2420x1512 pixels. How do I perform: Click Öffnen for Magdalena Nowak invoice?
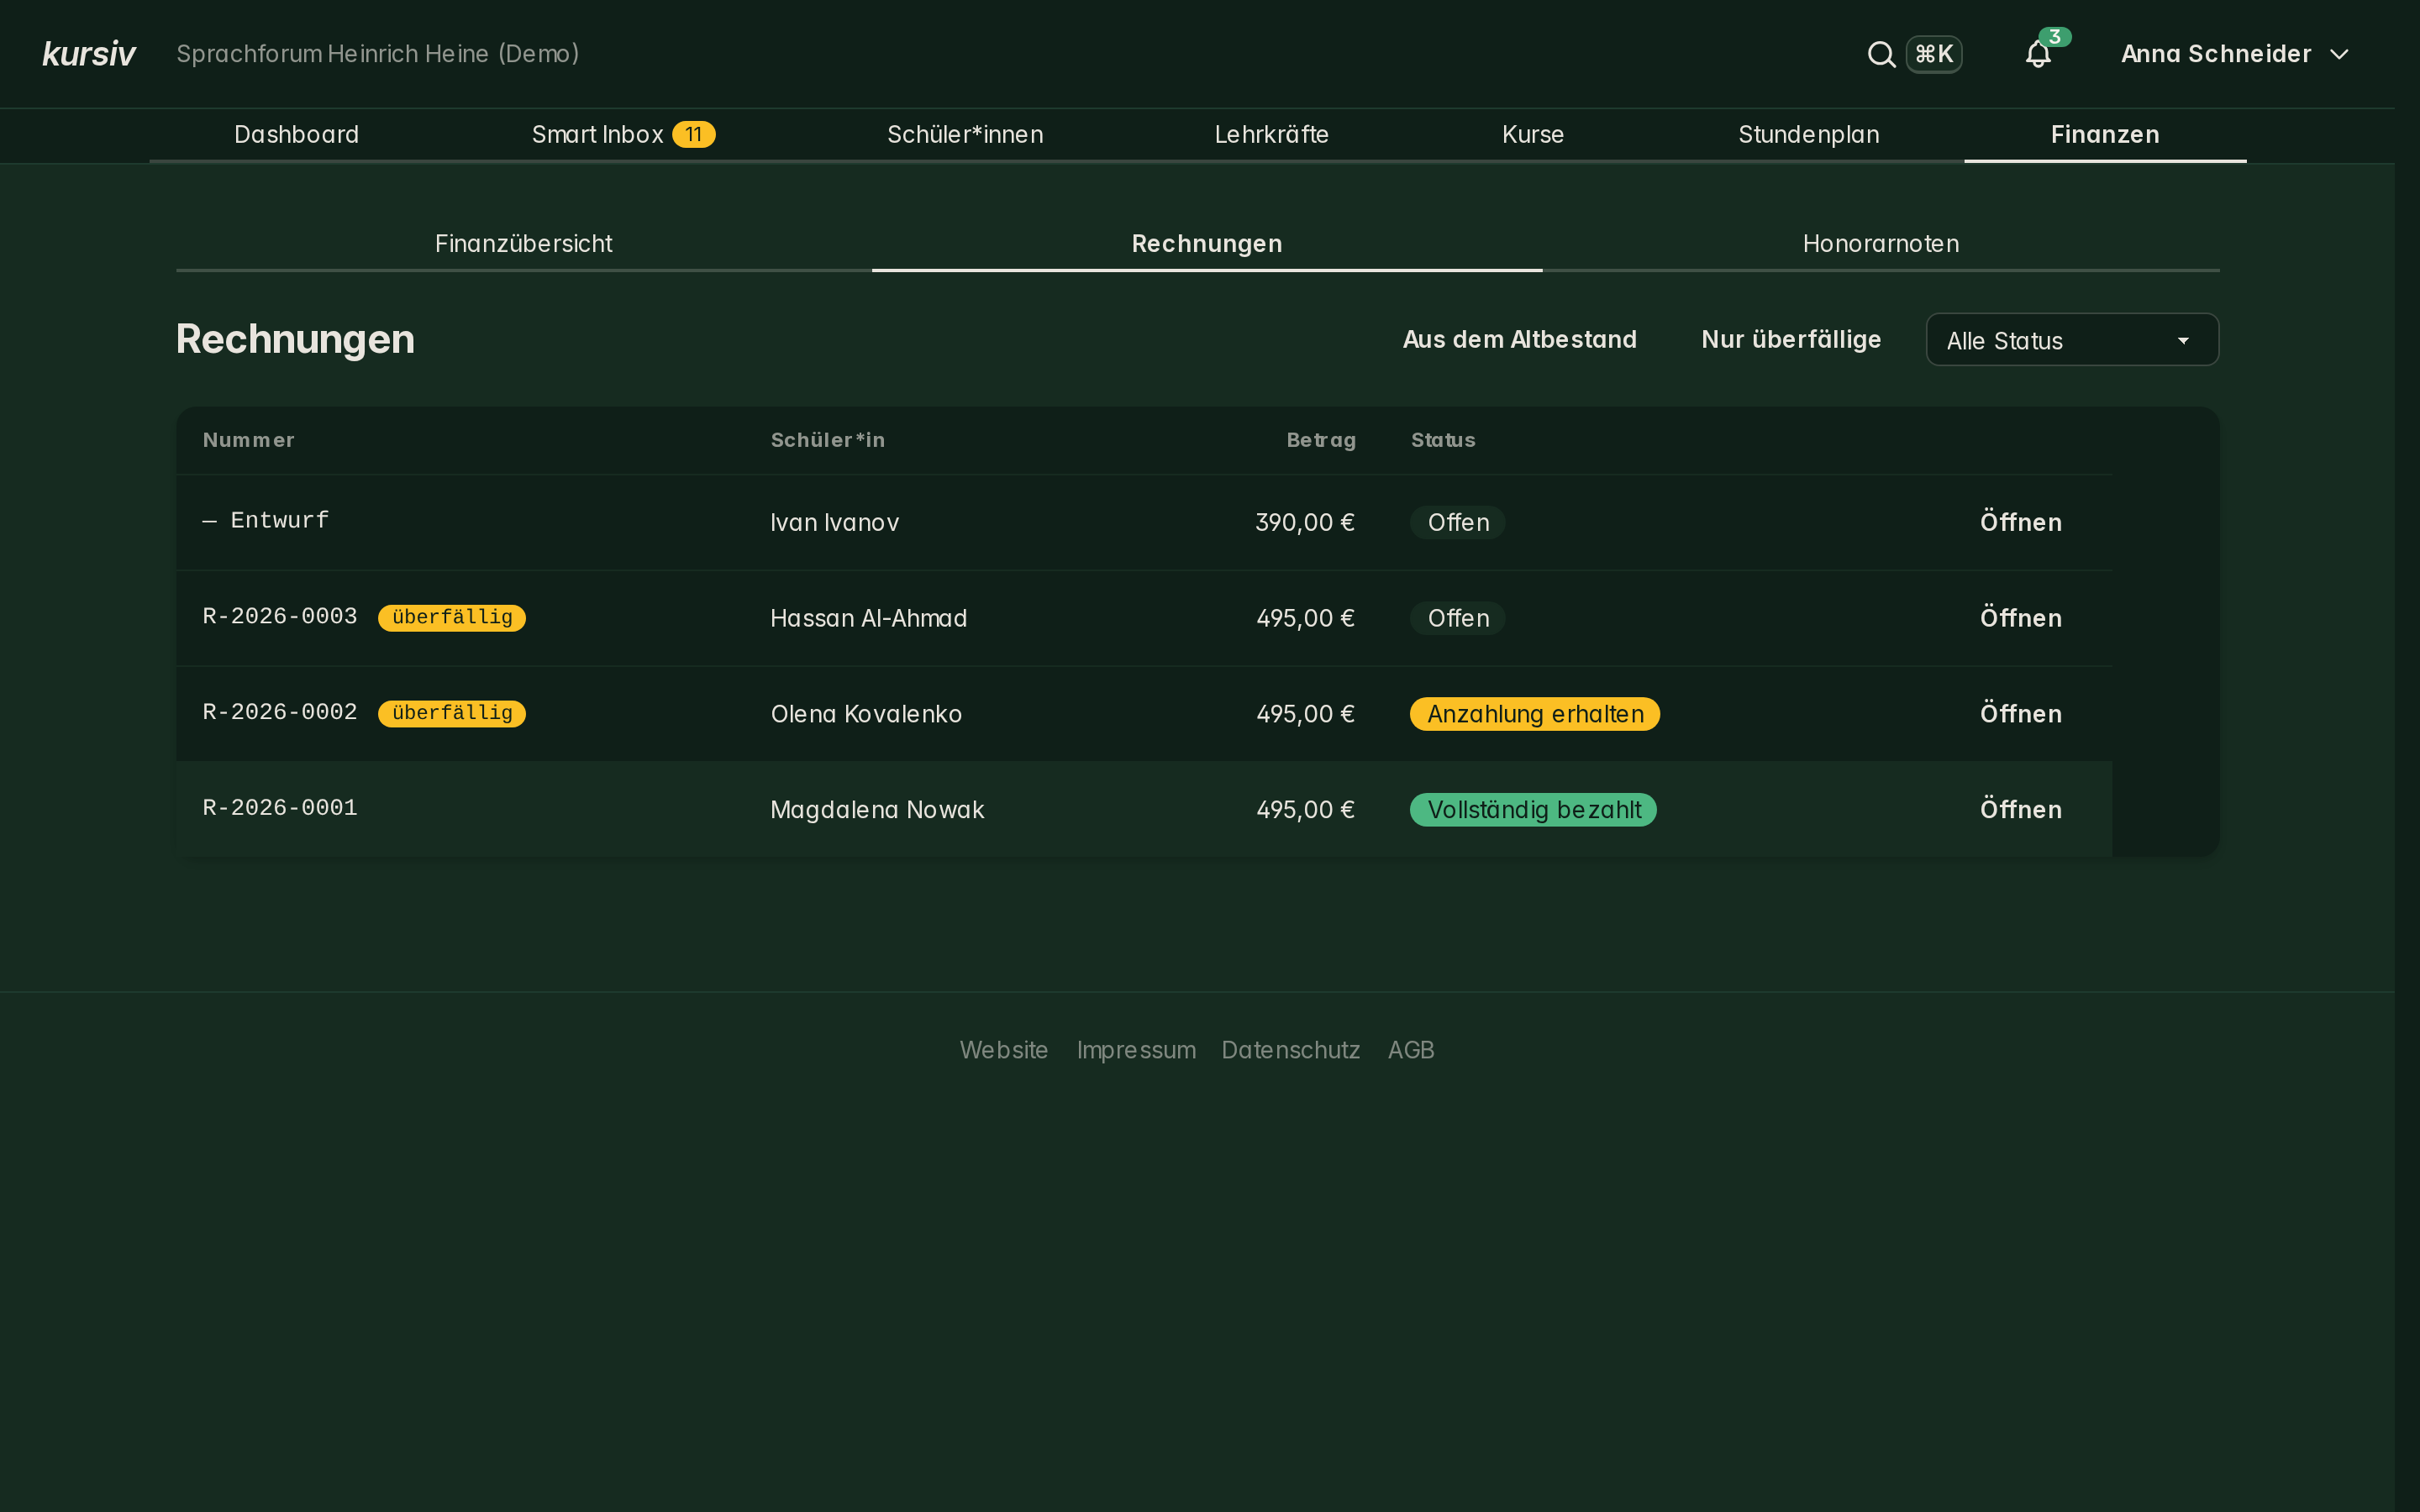[2021, 810]
